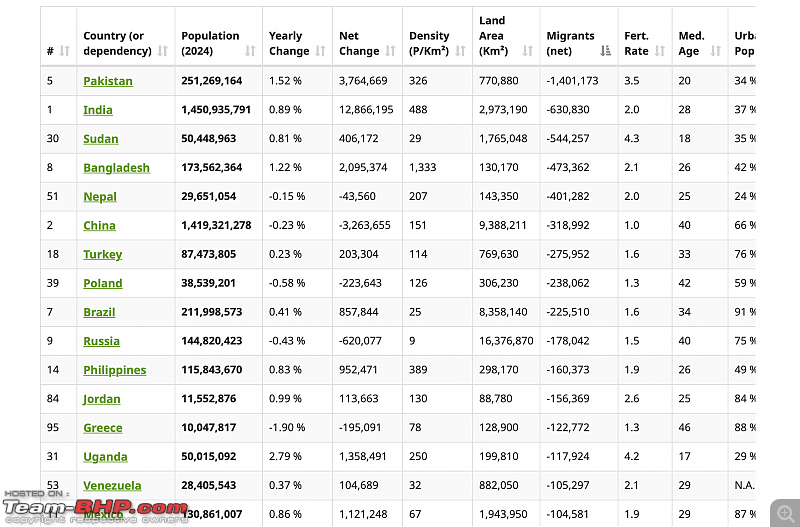Click Brazil's land area 8,358,140
The image size is (800, 527).
point(503,312)
